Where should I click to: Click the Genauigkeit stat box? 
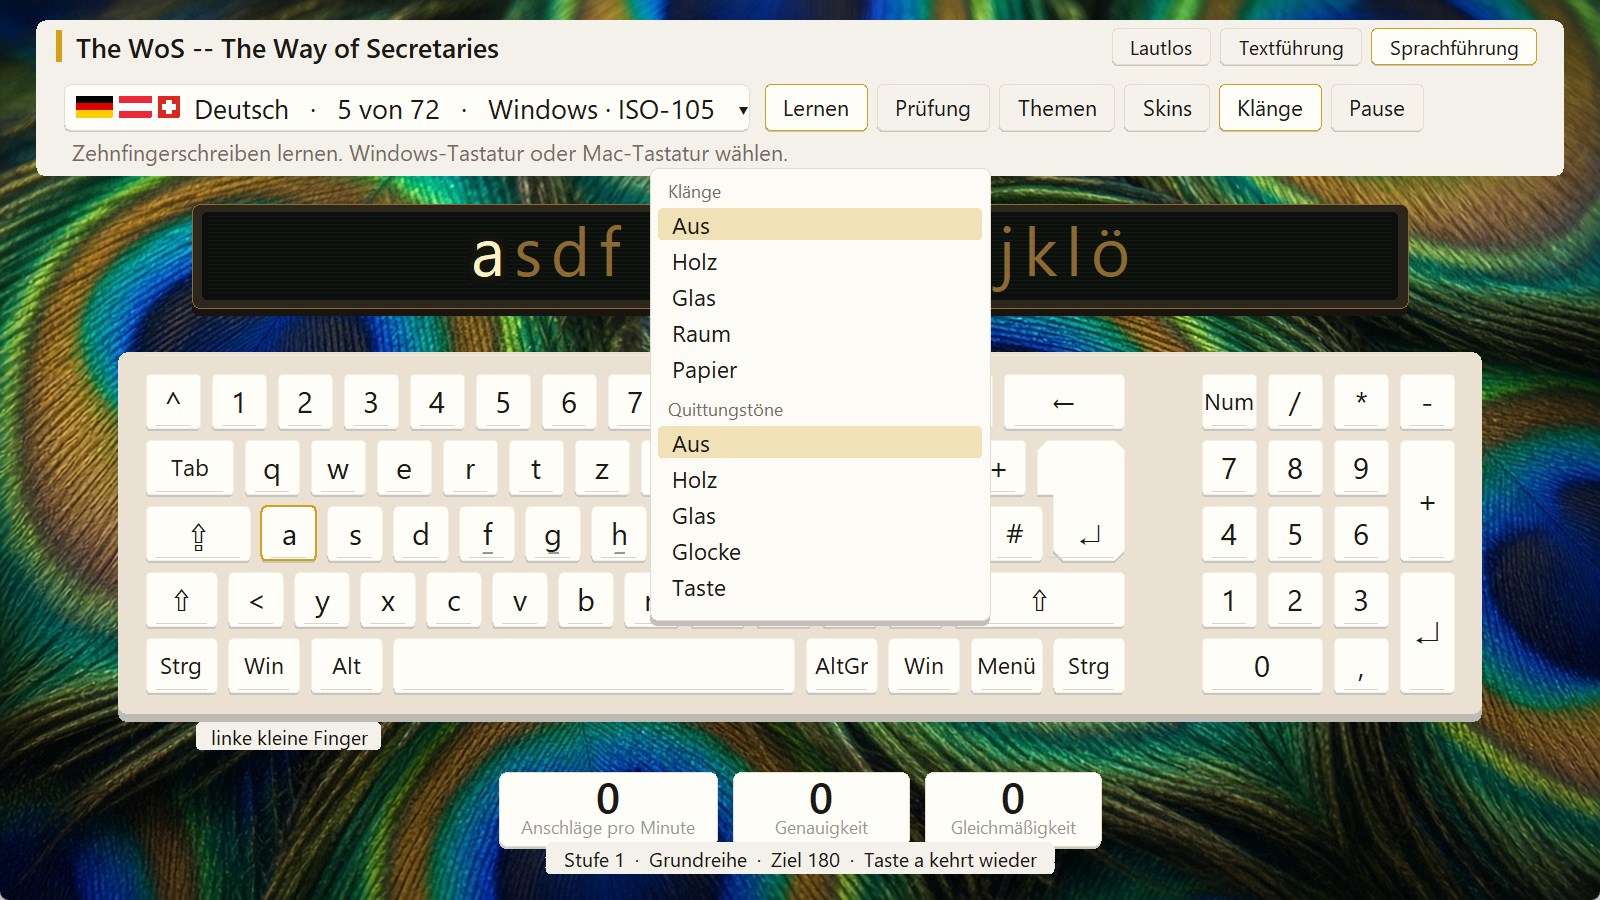click(821, 809)
